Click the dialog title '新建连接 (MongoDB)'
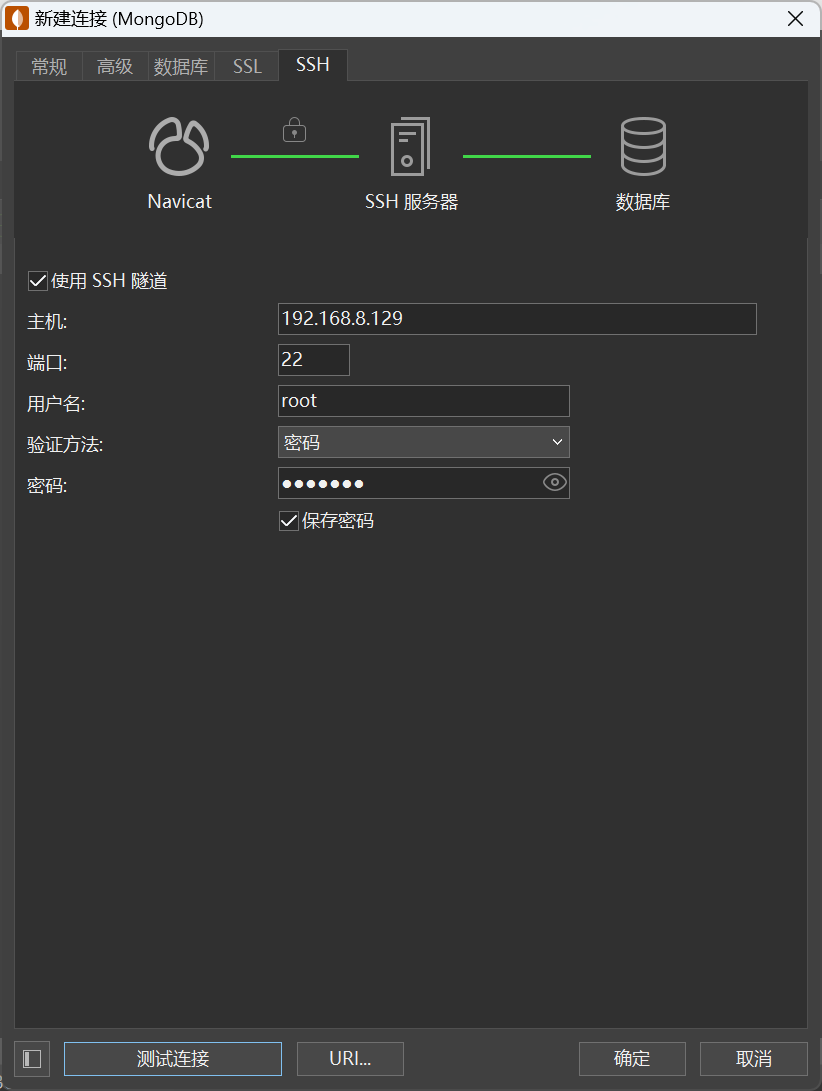The width and height of the screenshot is (822, 1091). click(119, 19)
